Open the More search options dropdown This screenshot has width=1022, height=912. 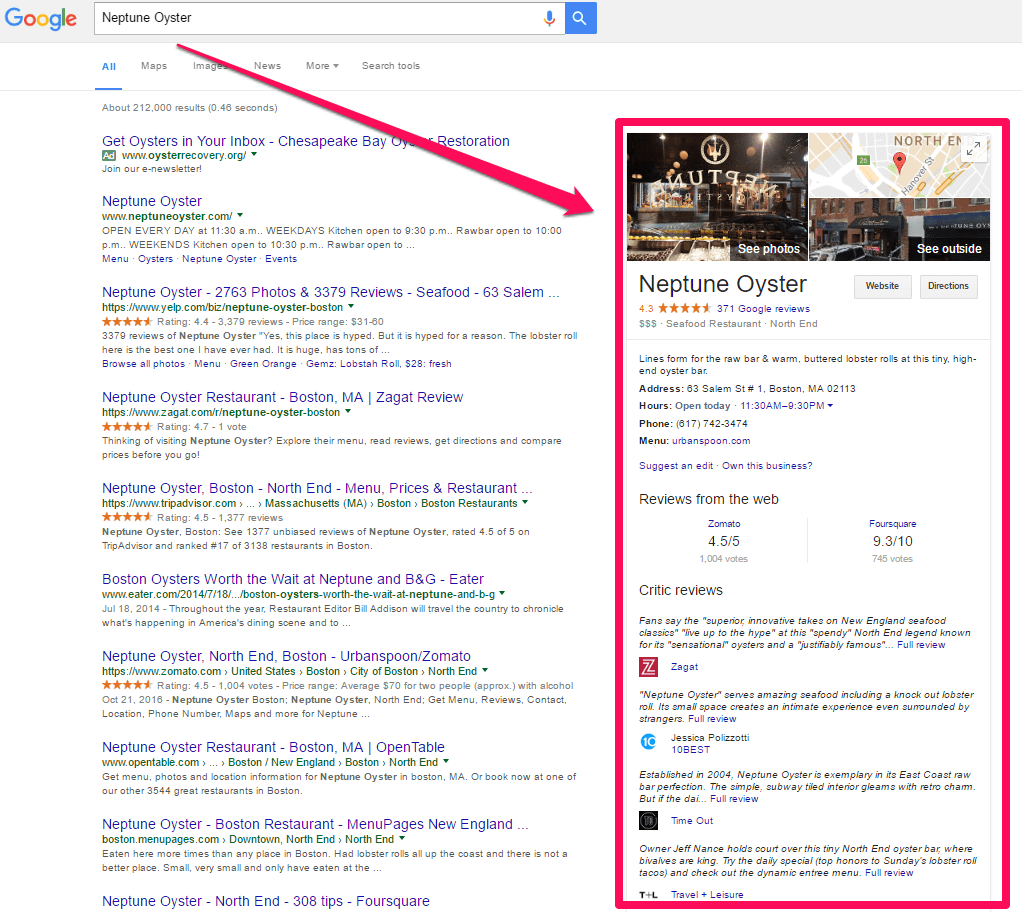(x=322, y=66)
